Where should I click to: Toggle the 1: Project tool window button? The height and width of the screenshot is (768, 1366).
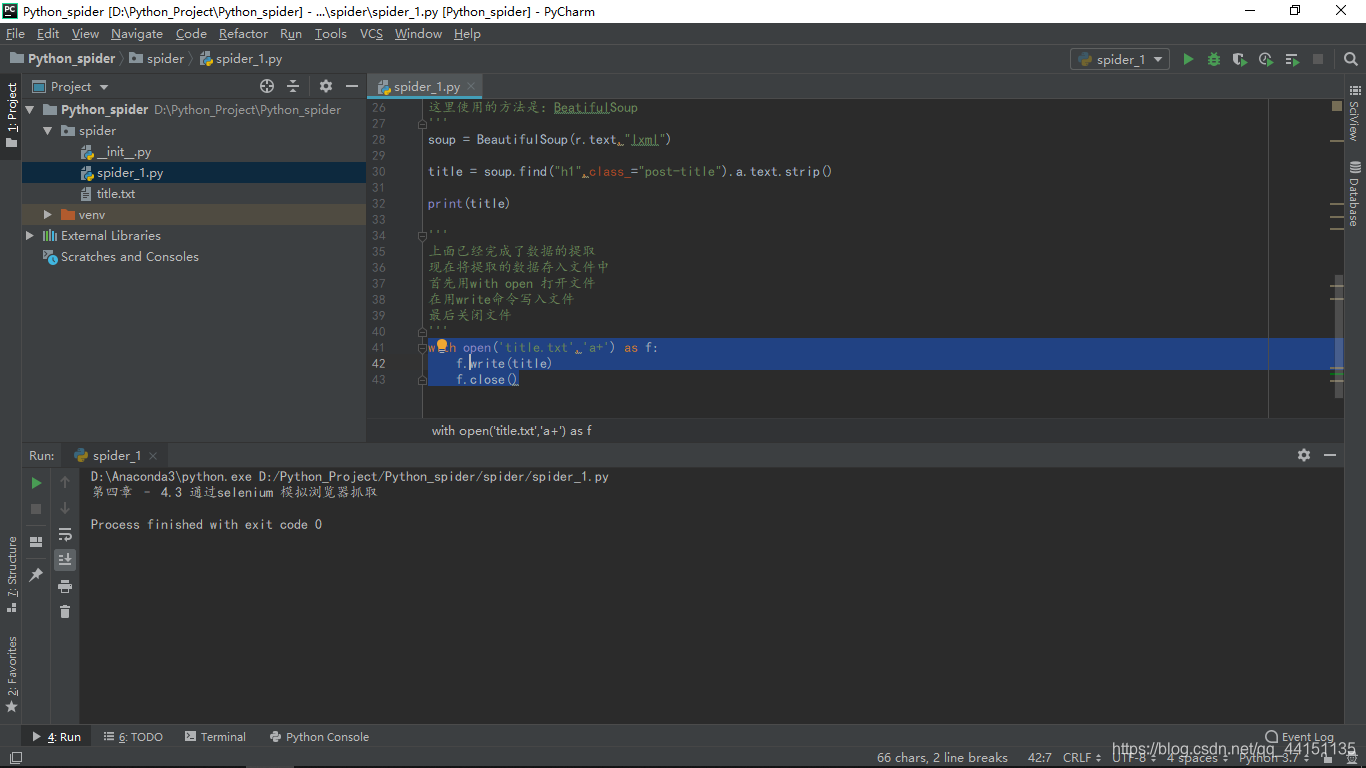11,115
